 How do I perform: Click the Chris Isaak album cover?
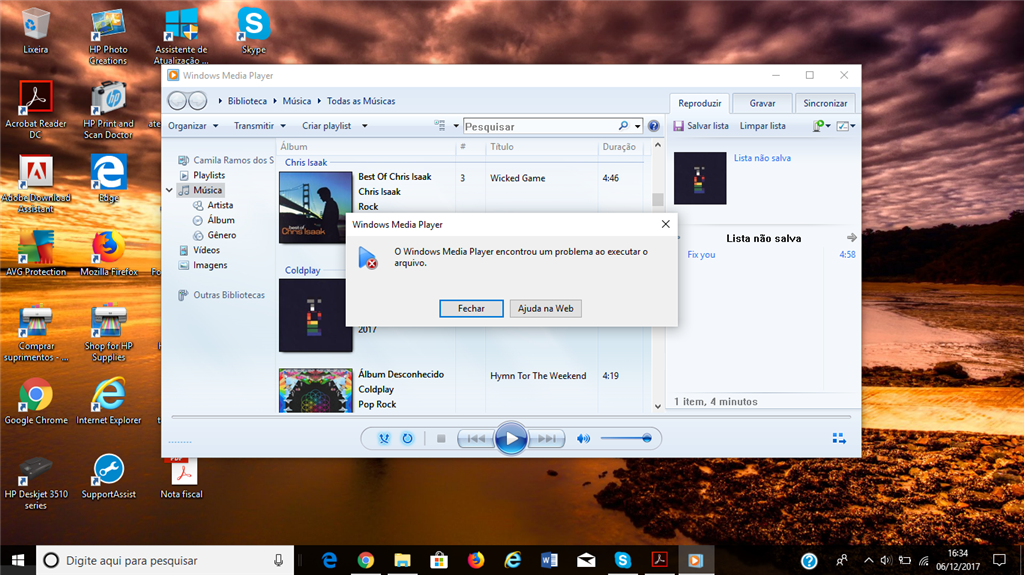click(x=315, y=207)
